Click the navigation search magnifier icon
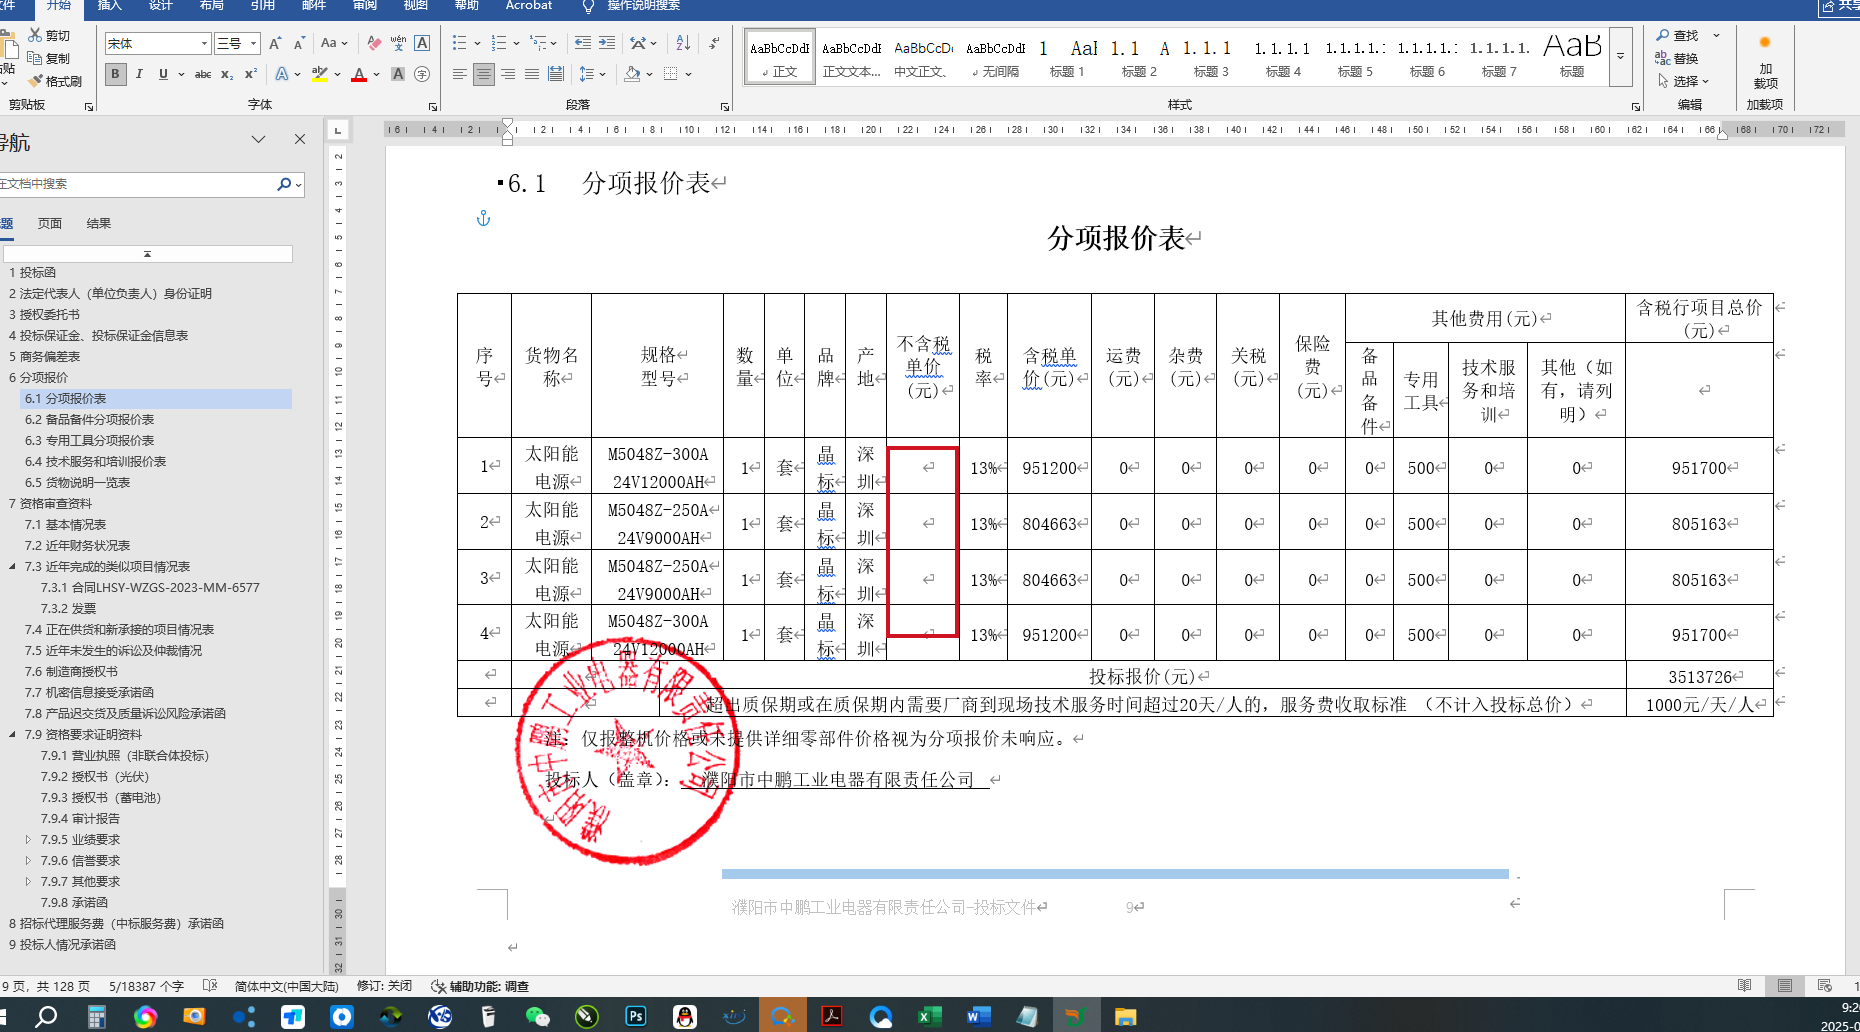Viewport: 1860px width, 1032px height. [284, 184]
